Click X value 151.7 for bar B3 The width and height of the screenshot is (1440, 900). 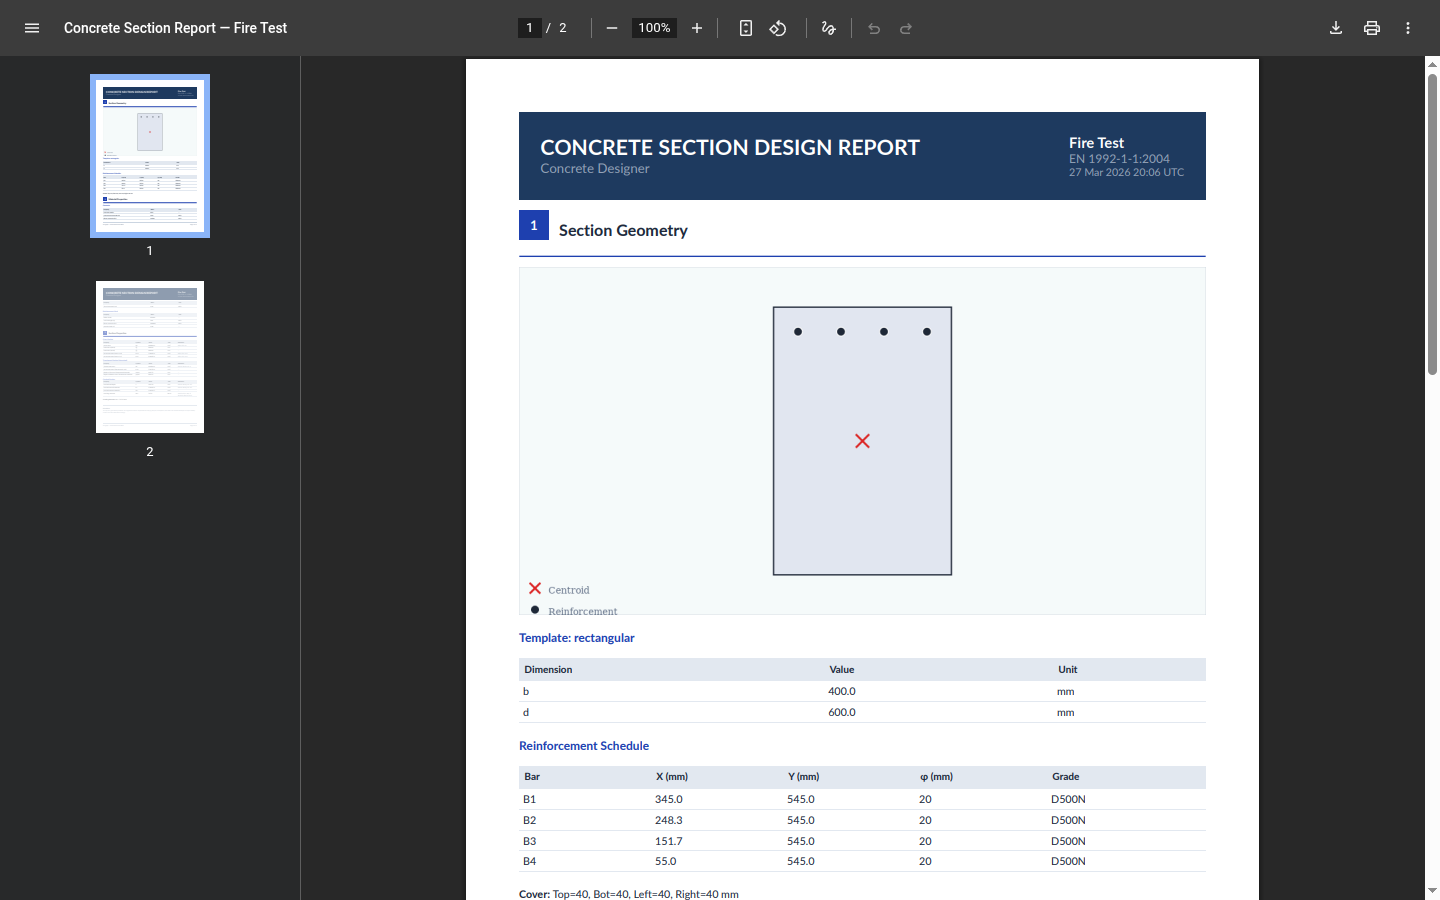pyautogui.click(x=669, y=841)
